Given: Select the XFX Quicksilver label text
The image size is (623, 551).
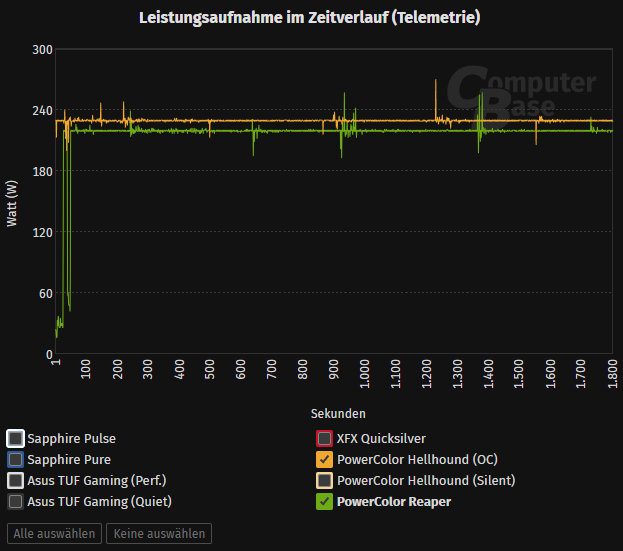Looking at the screenshot, I should pyautogui.click(x=381, y=439).
